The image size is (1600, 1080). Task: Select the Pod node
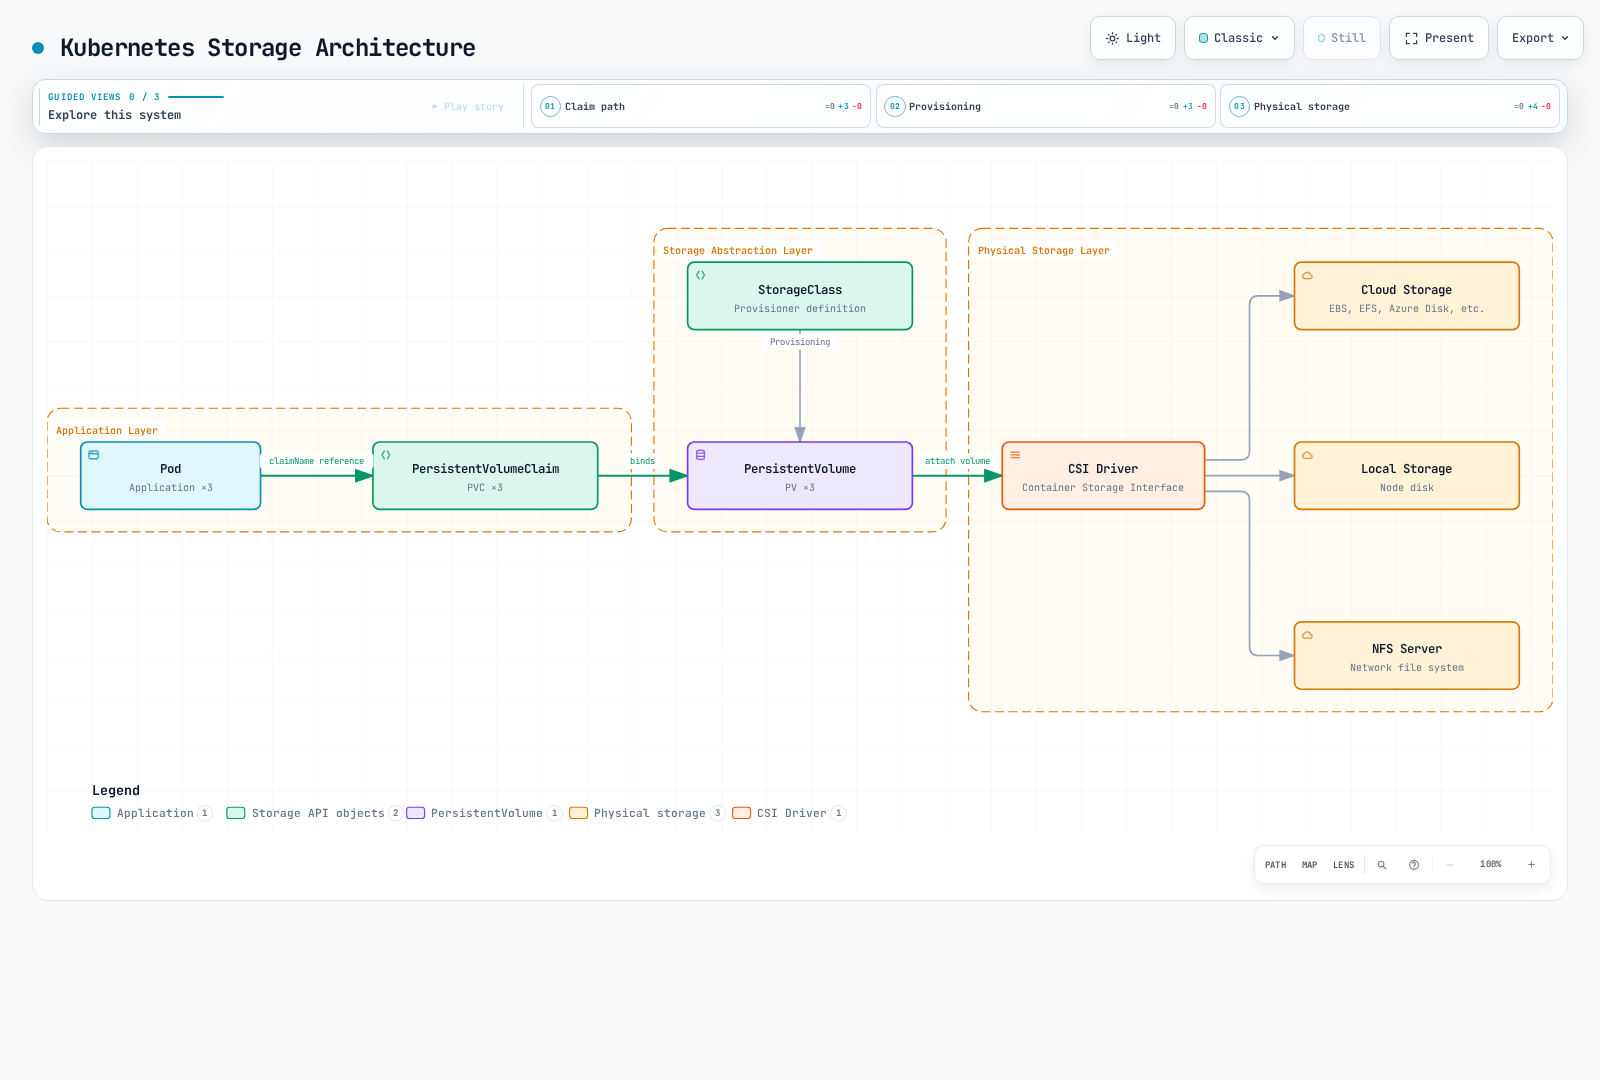click(171, 476)
